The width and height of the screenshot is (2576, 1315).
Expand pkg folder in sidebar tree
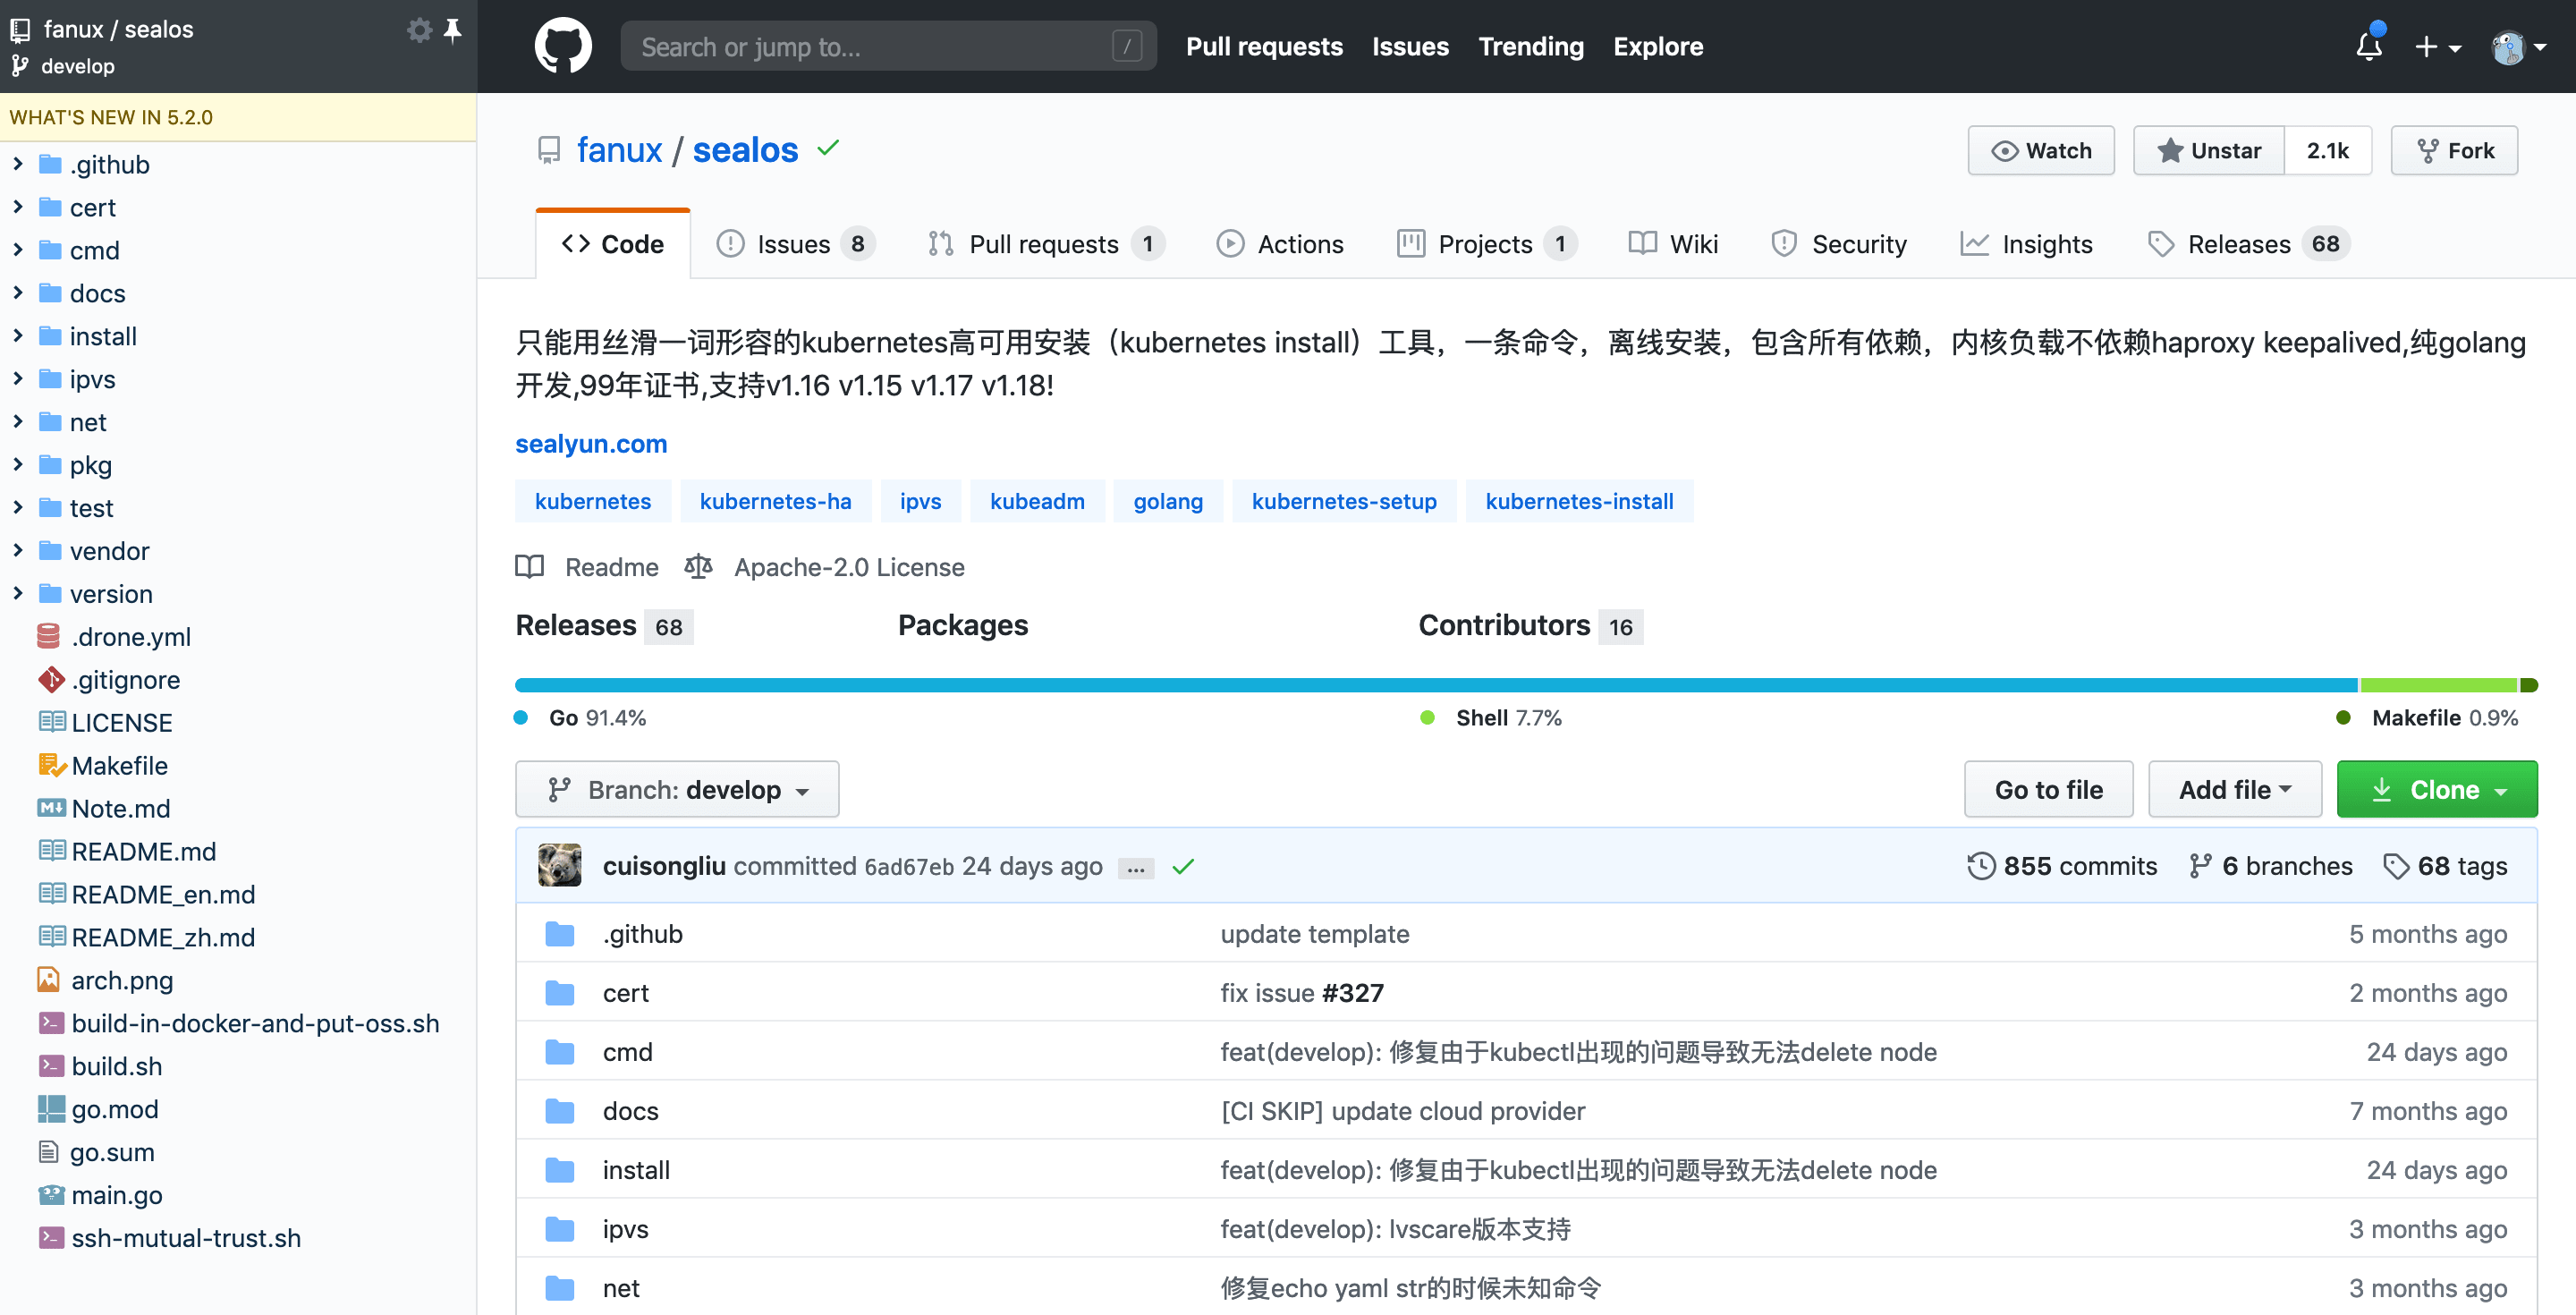17,465
